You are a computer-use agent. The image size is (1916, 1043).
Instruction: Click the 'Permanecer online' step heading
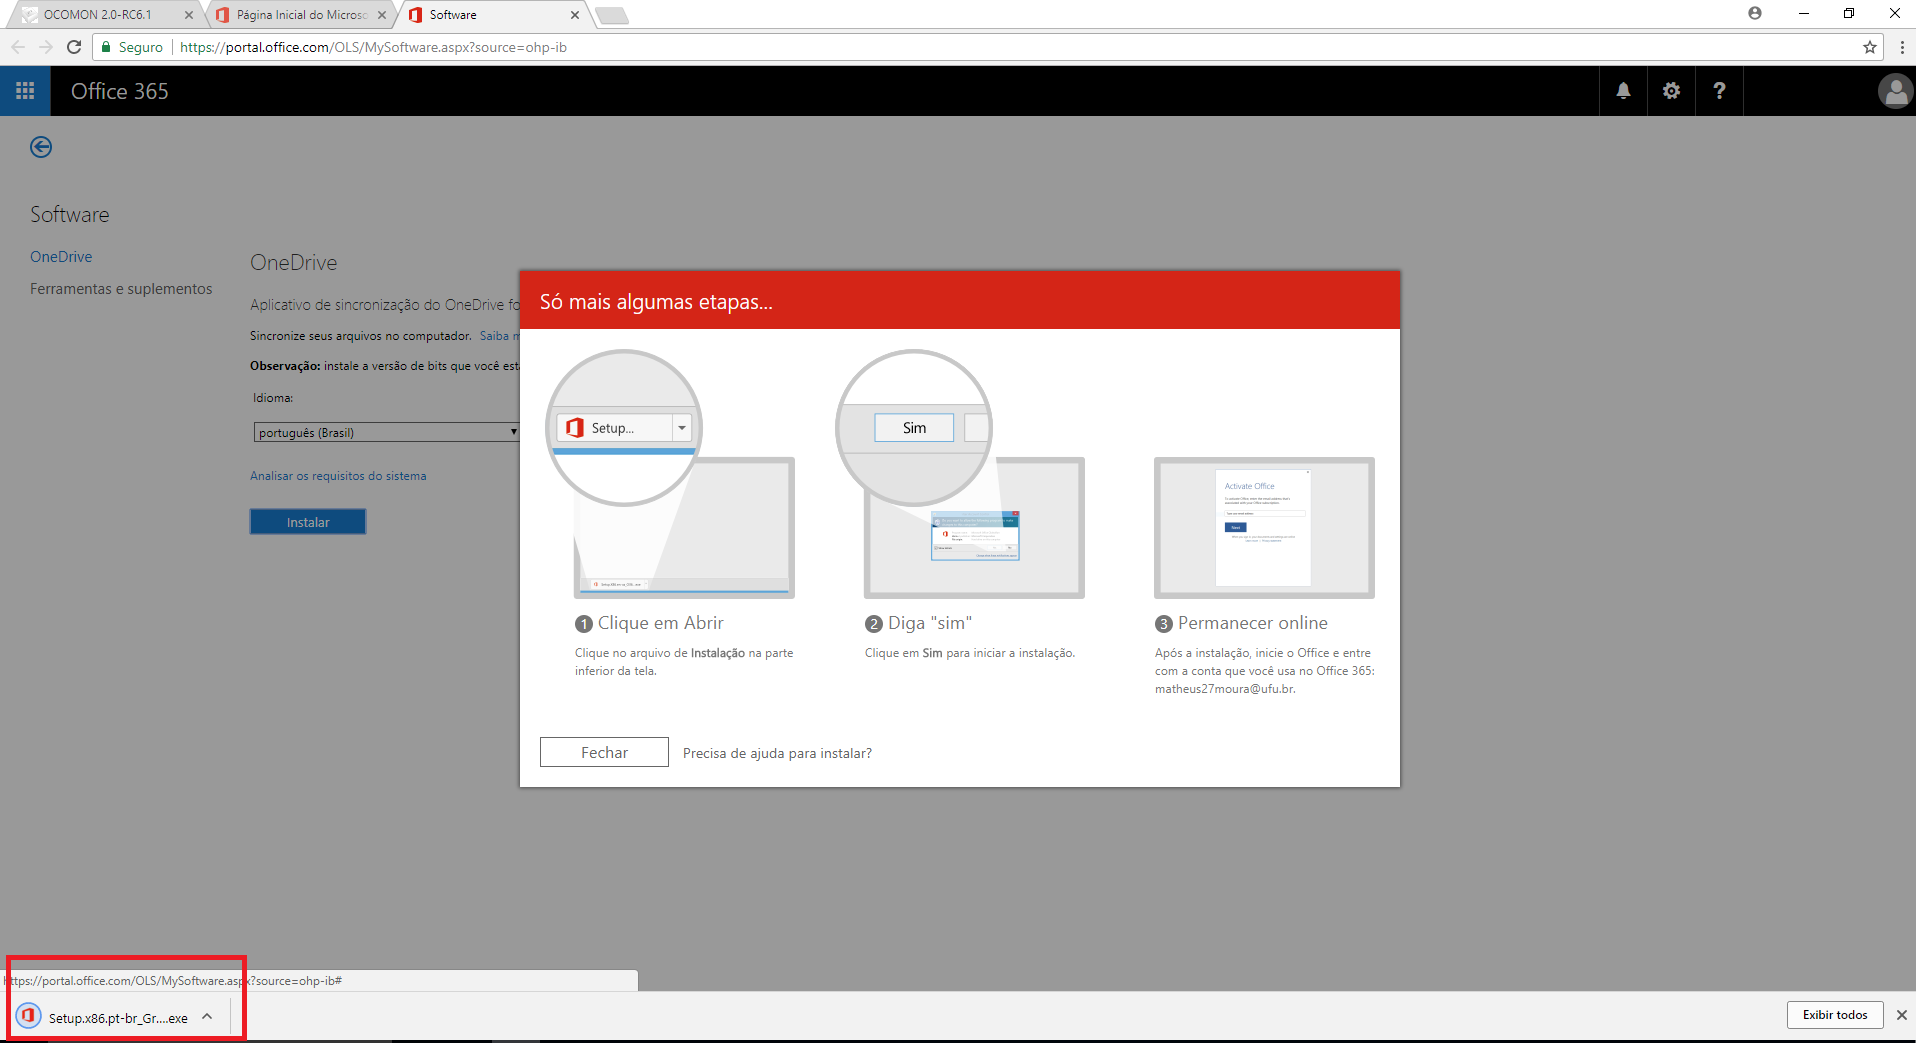[1252, 623]
